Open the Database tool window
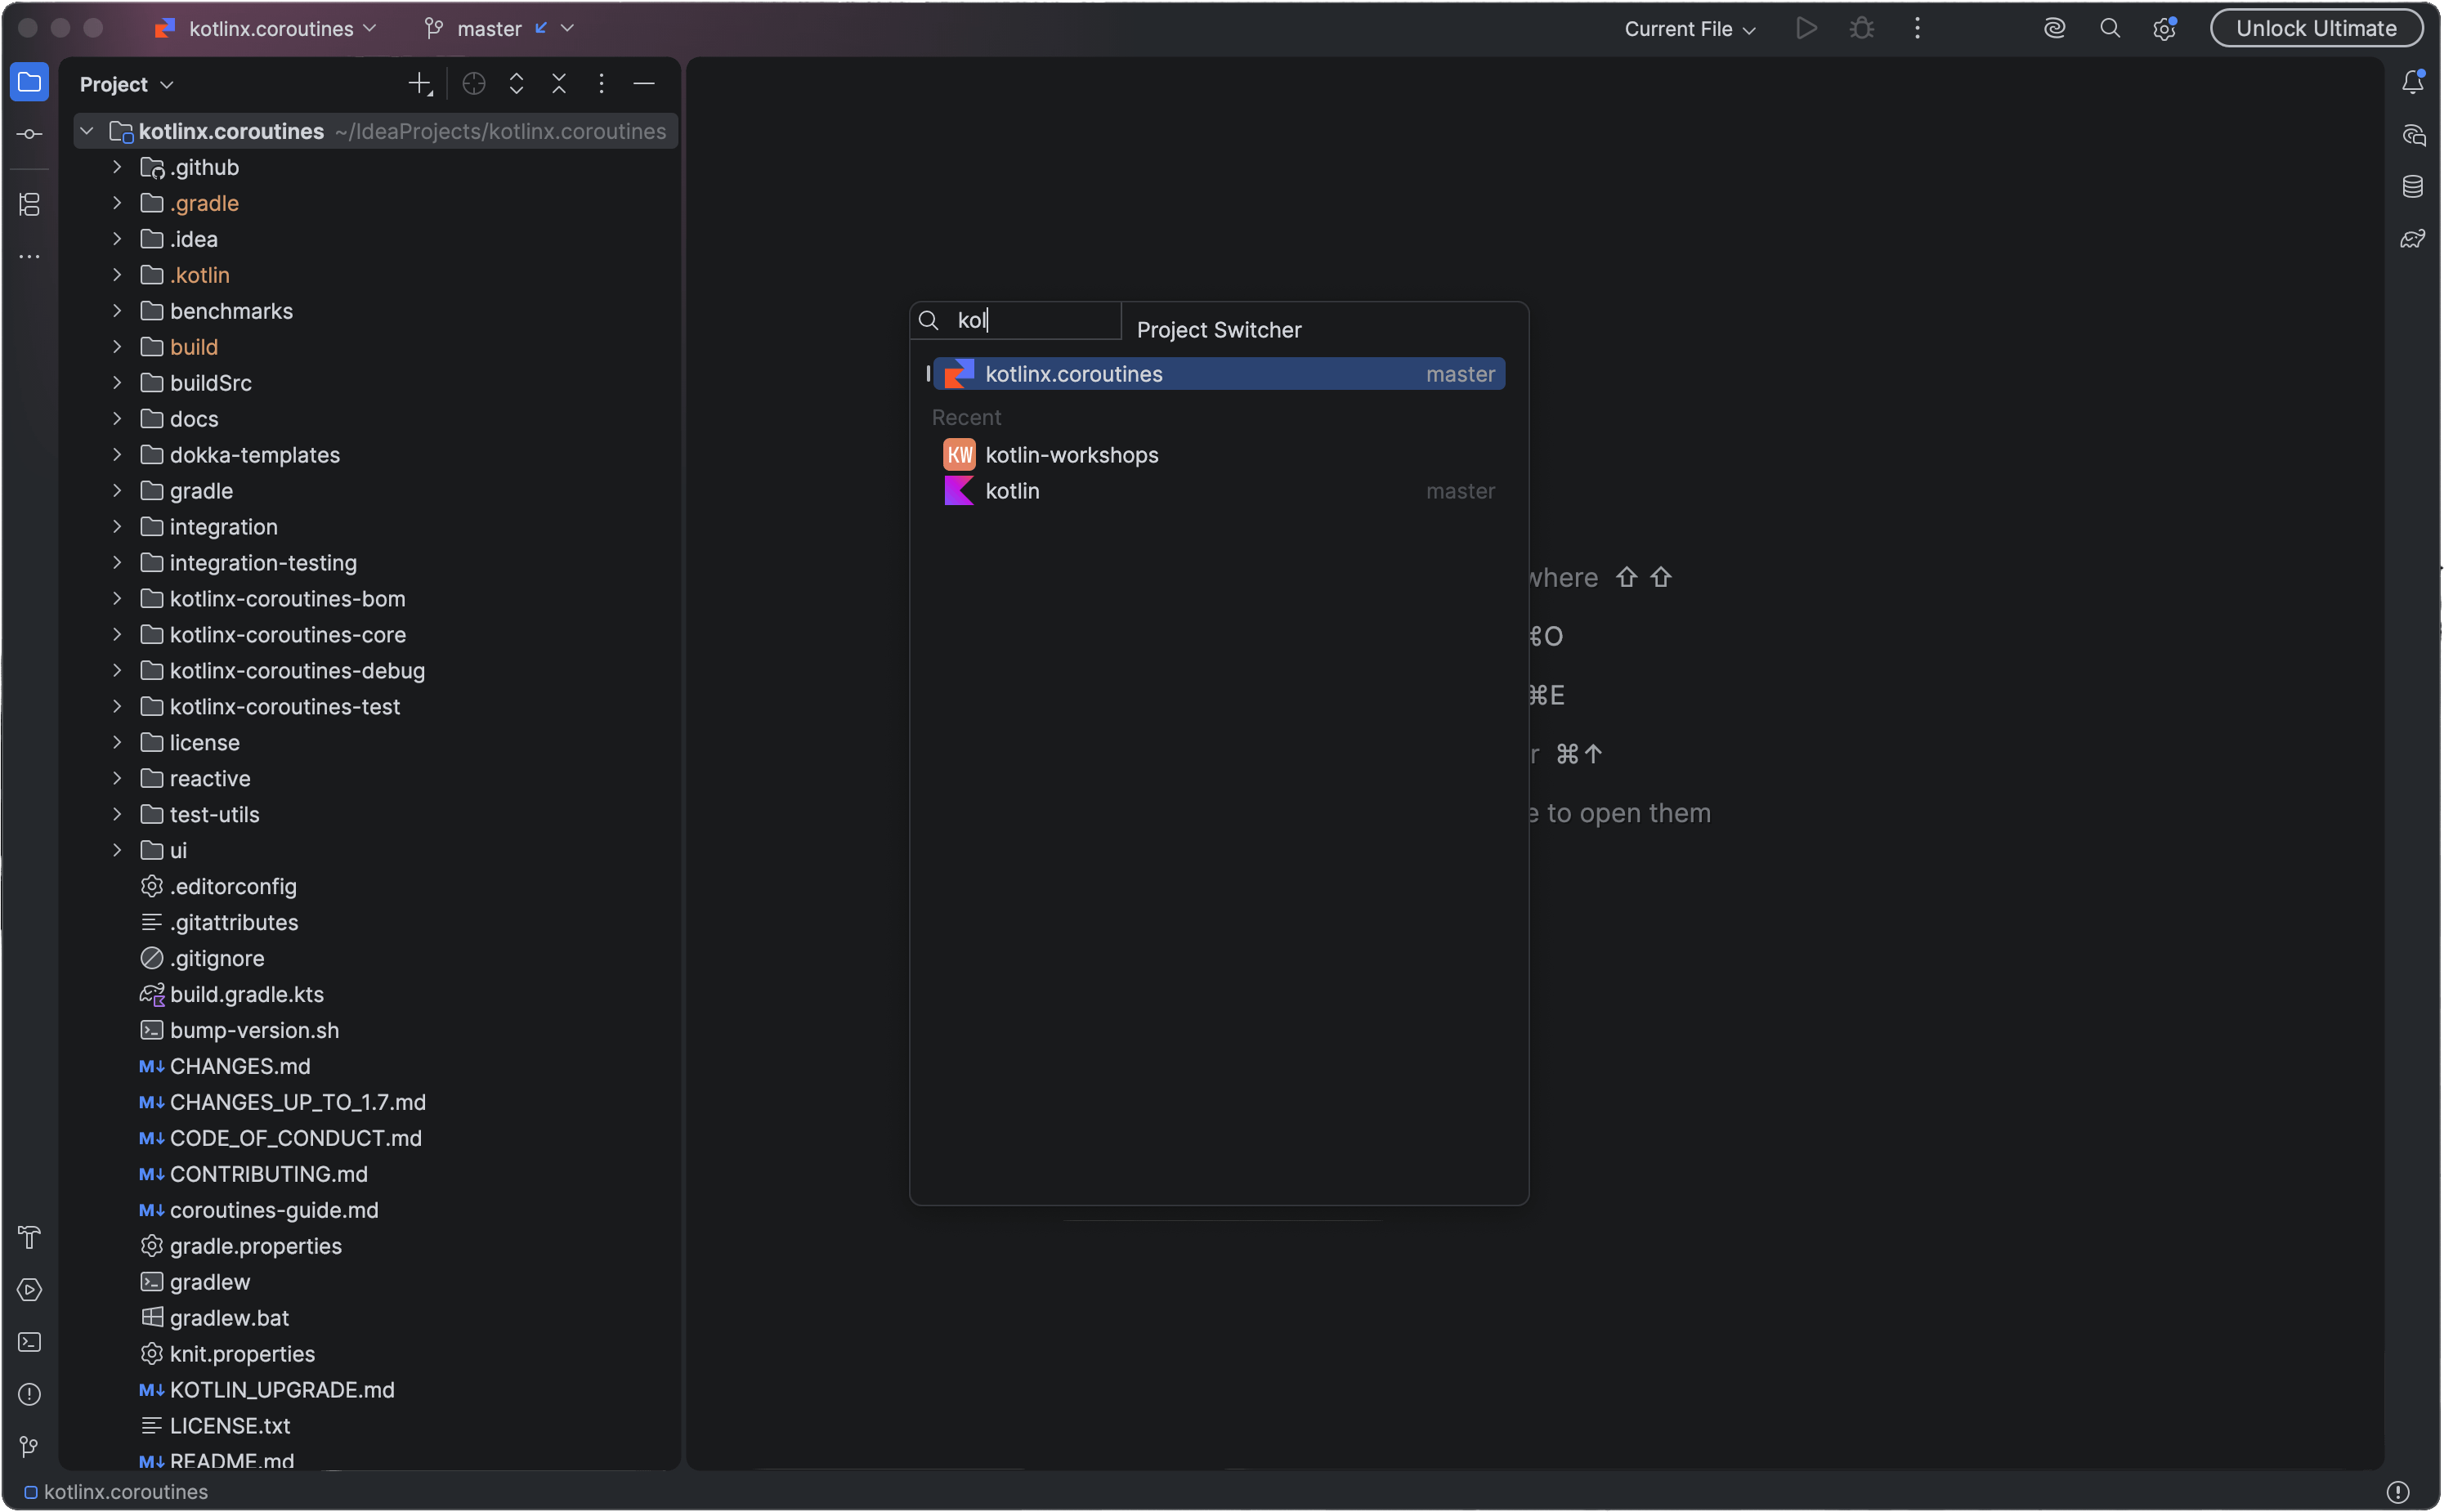Screen dimensions: 2444x1512 pyautogui.click(x=2412, y=187)
